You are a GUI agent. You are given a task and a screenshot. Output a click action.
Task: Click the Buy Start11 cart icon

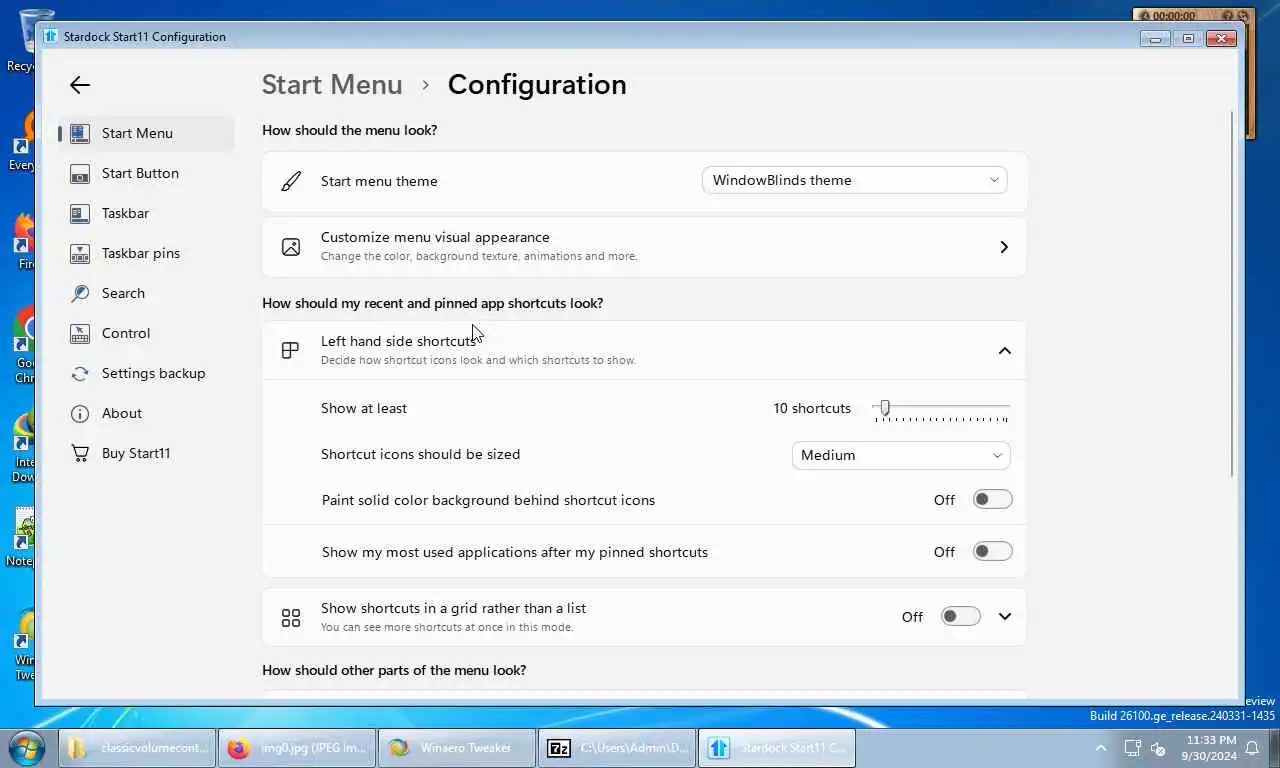pos(80,453)
